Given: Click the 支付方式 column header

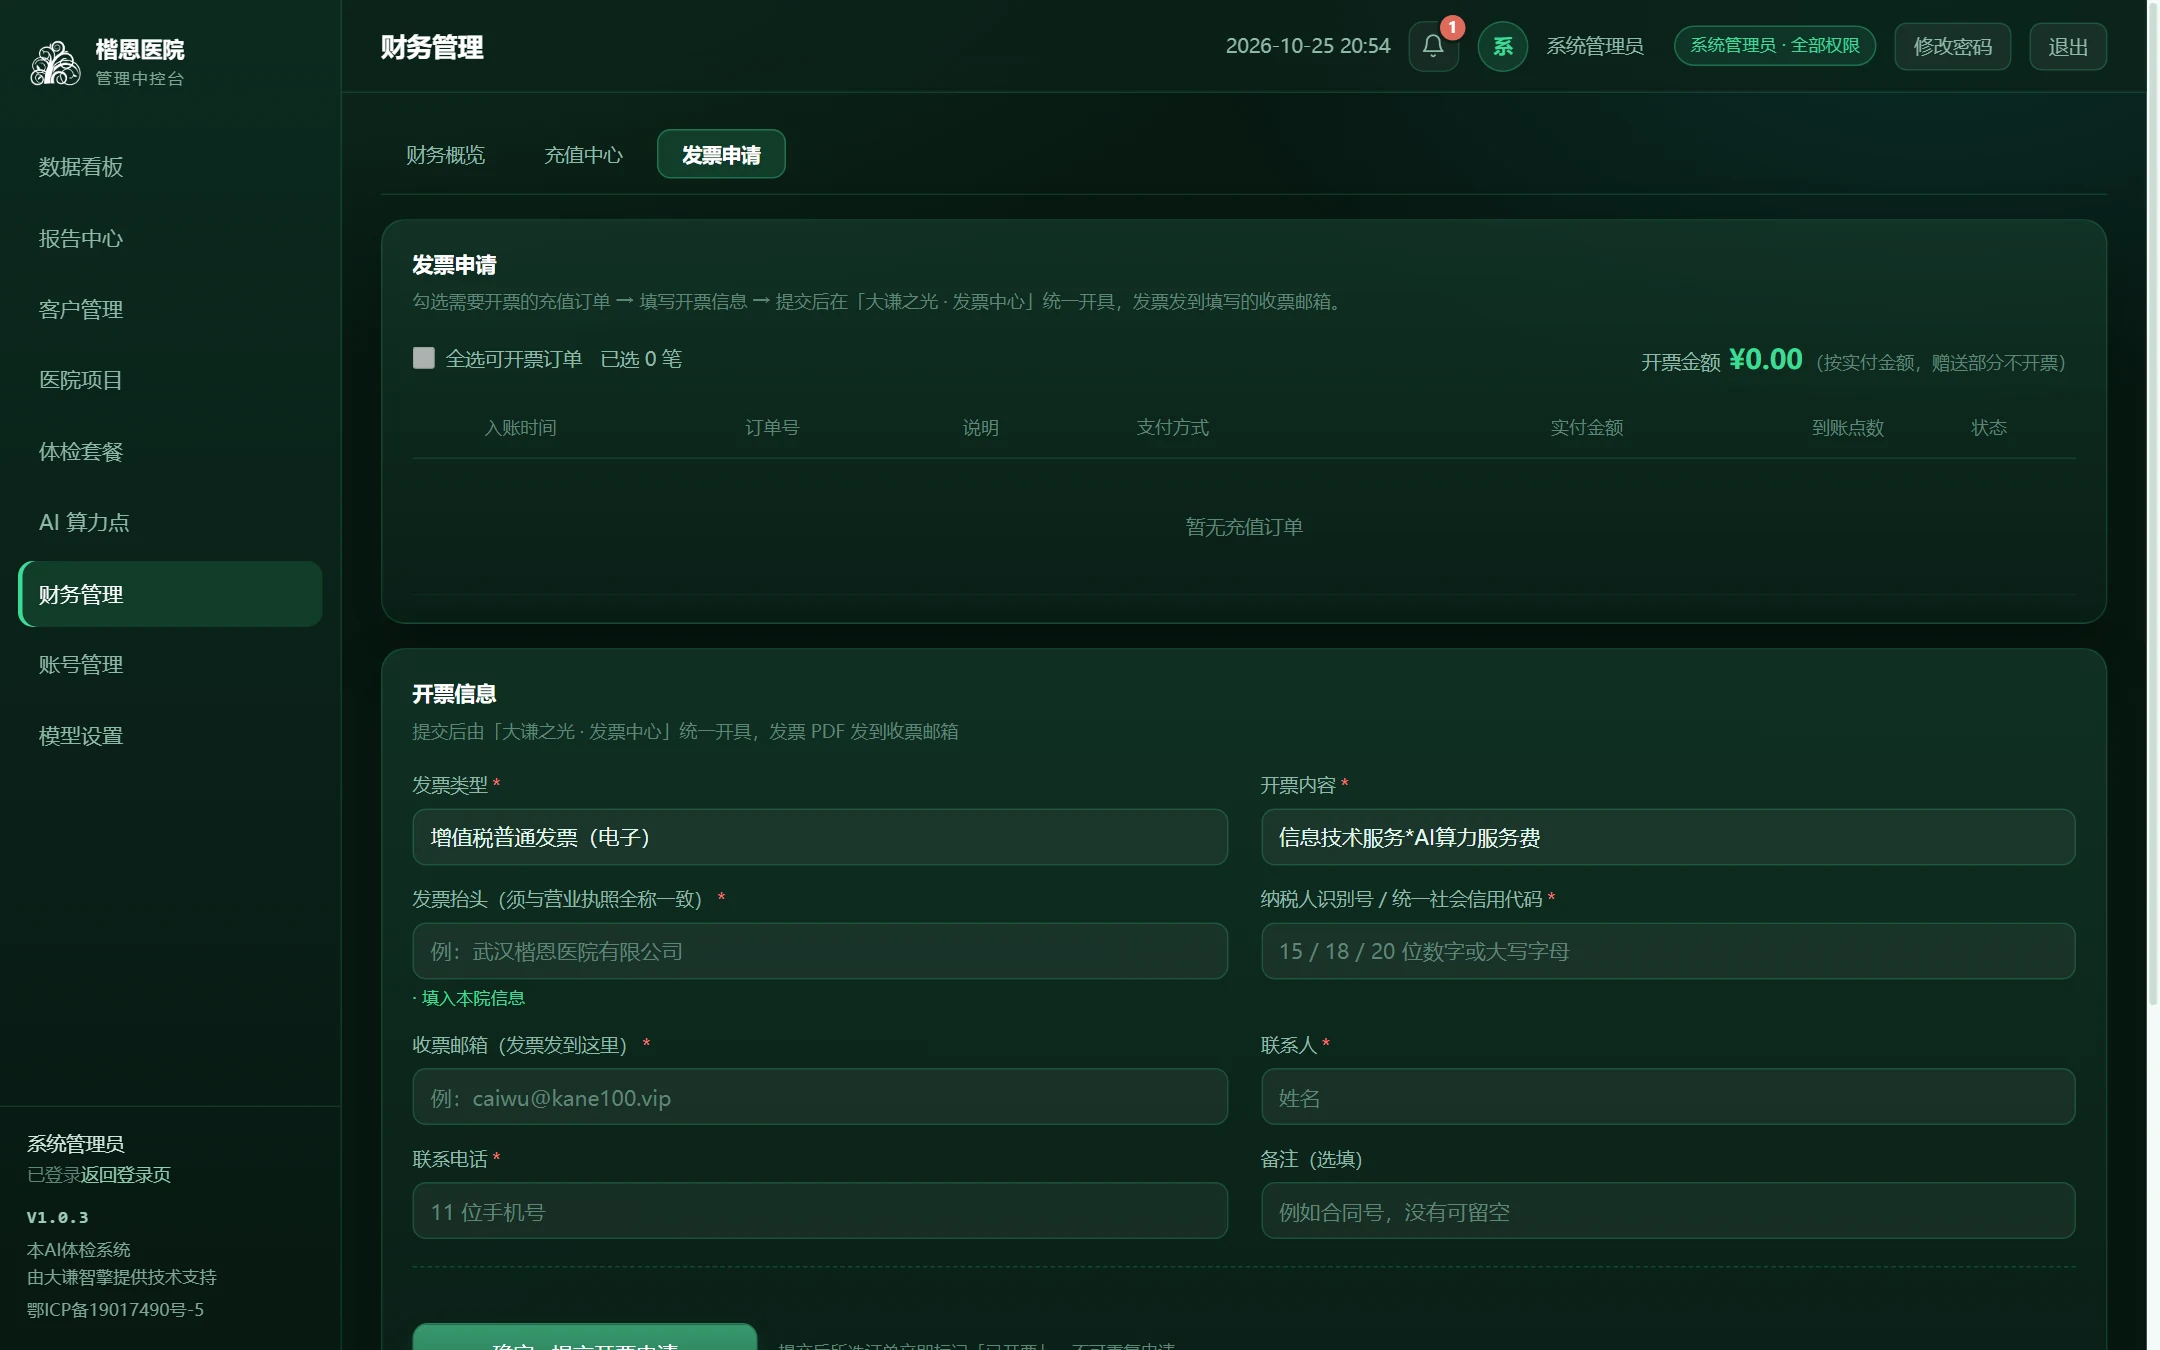Looking at the screenshot, I should [1173, 428].
